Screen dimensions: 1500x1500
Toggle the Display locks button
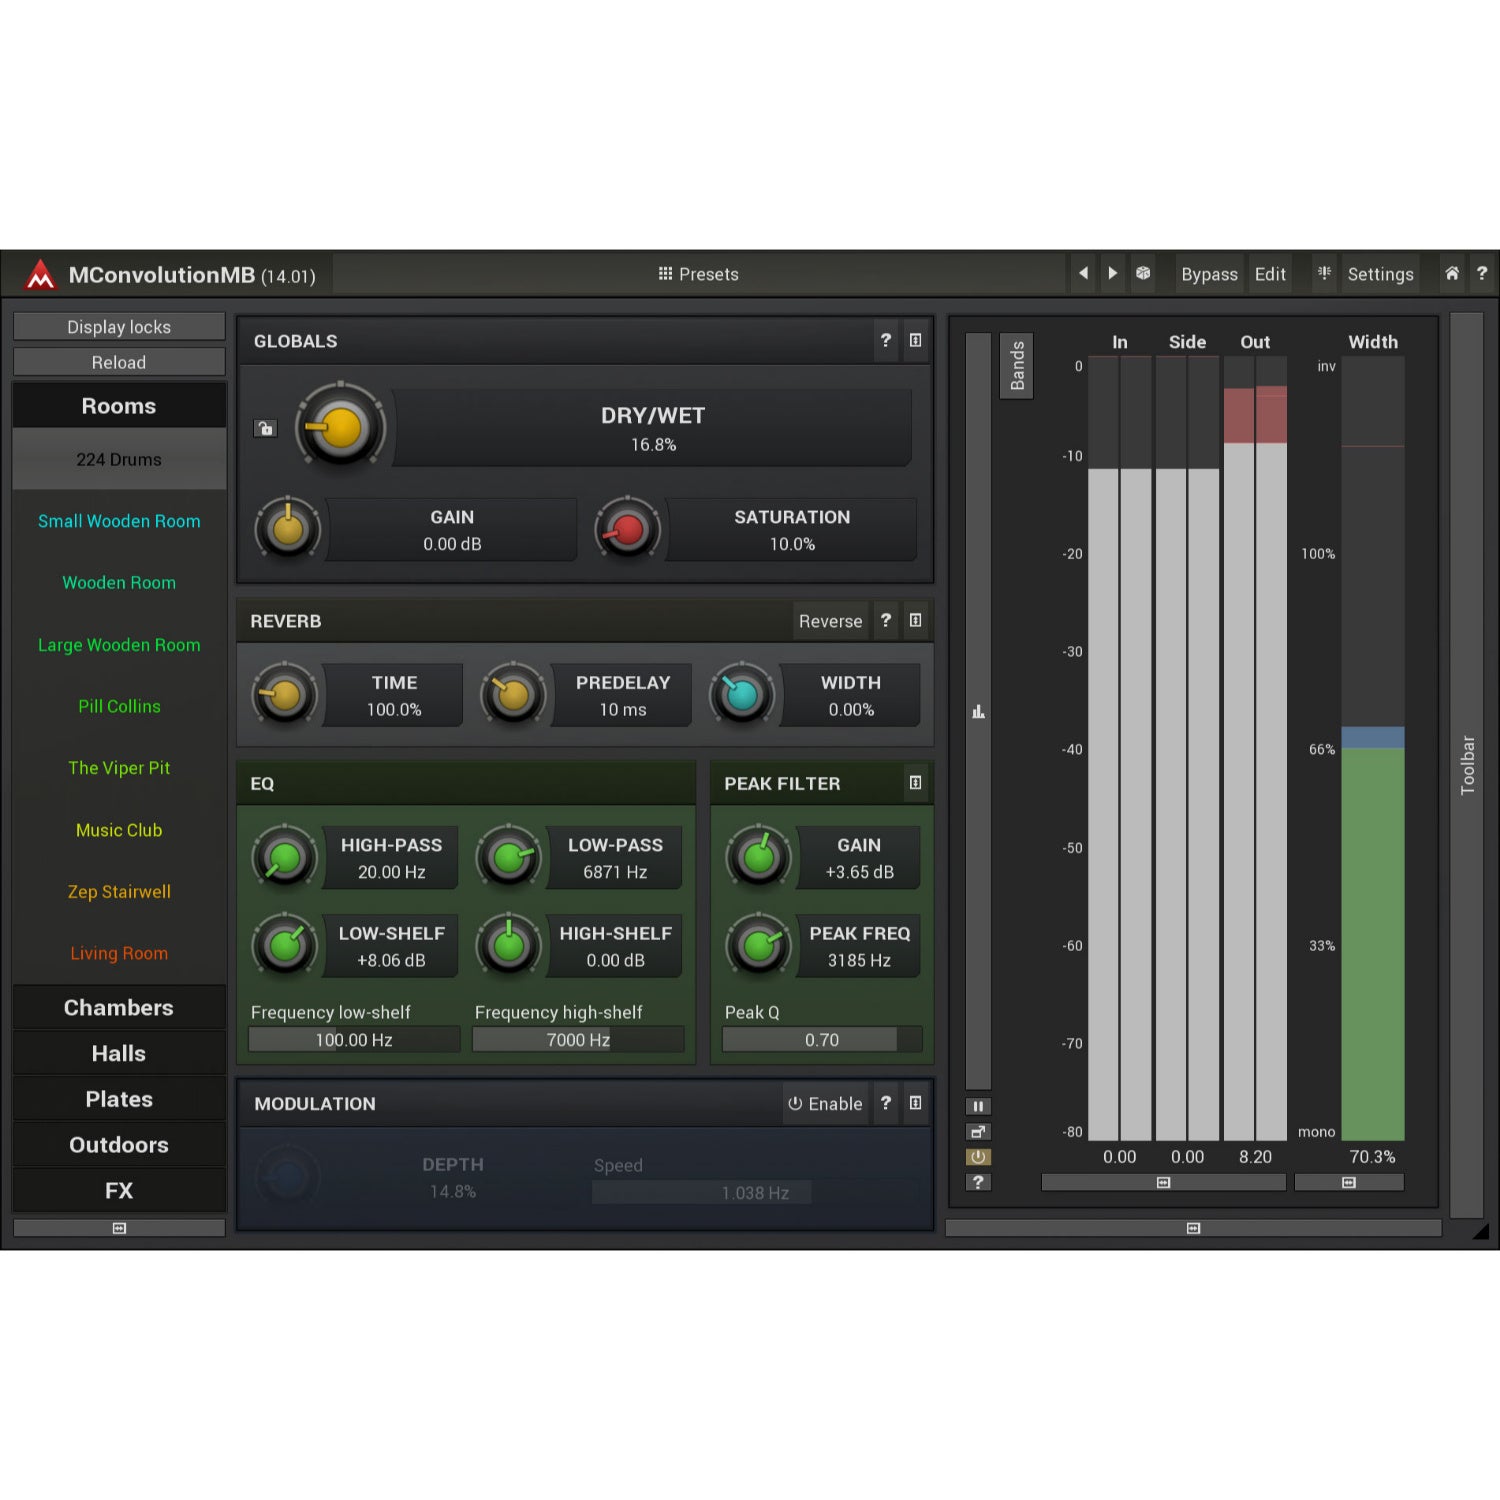pos(119,327)
